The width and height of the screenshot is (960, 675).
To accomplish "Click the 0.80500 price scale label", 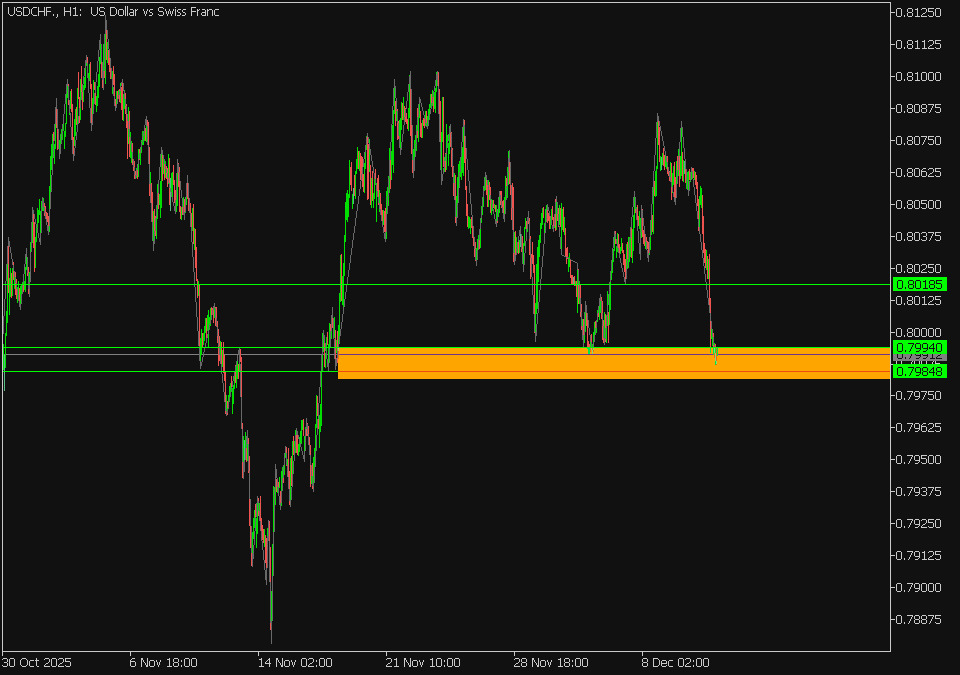I will pyautogui.click(x=918, y=204).
